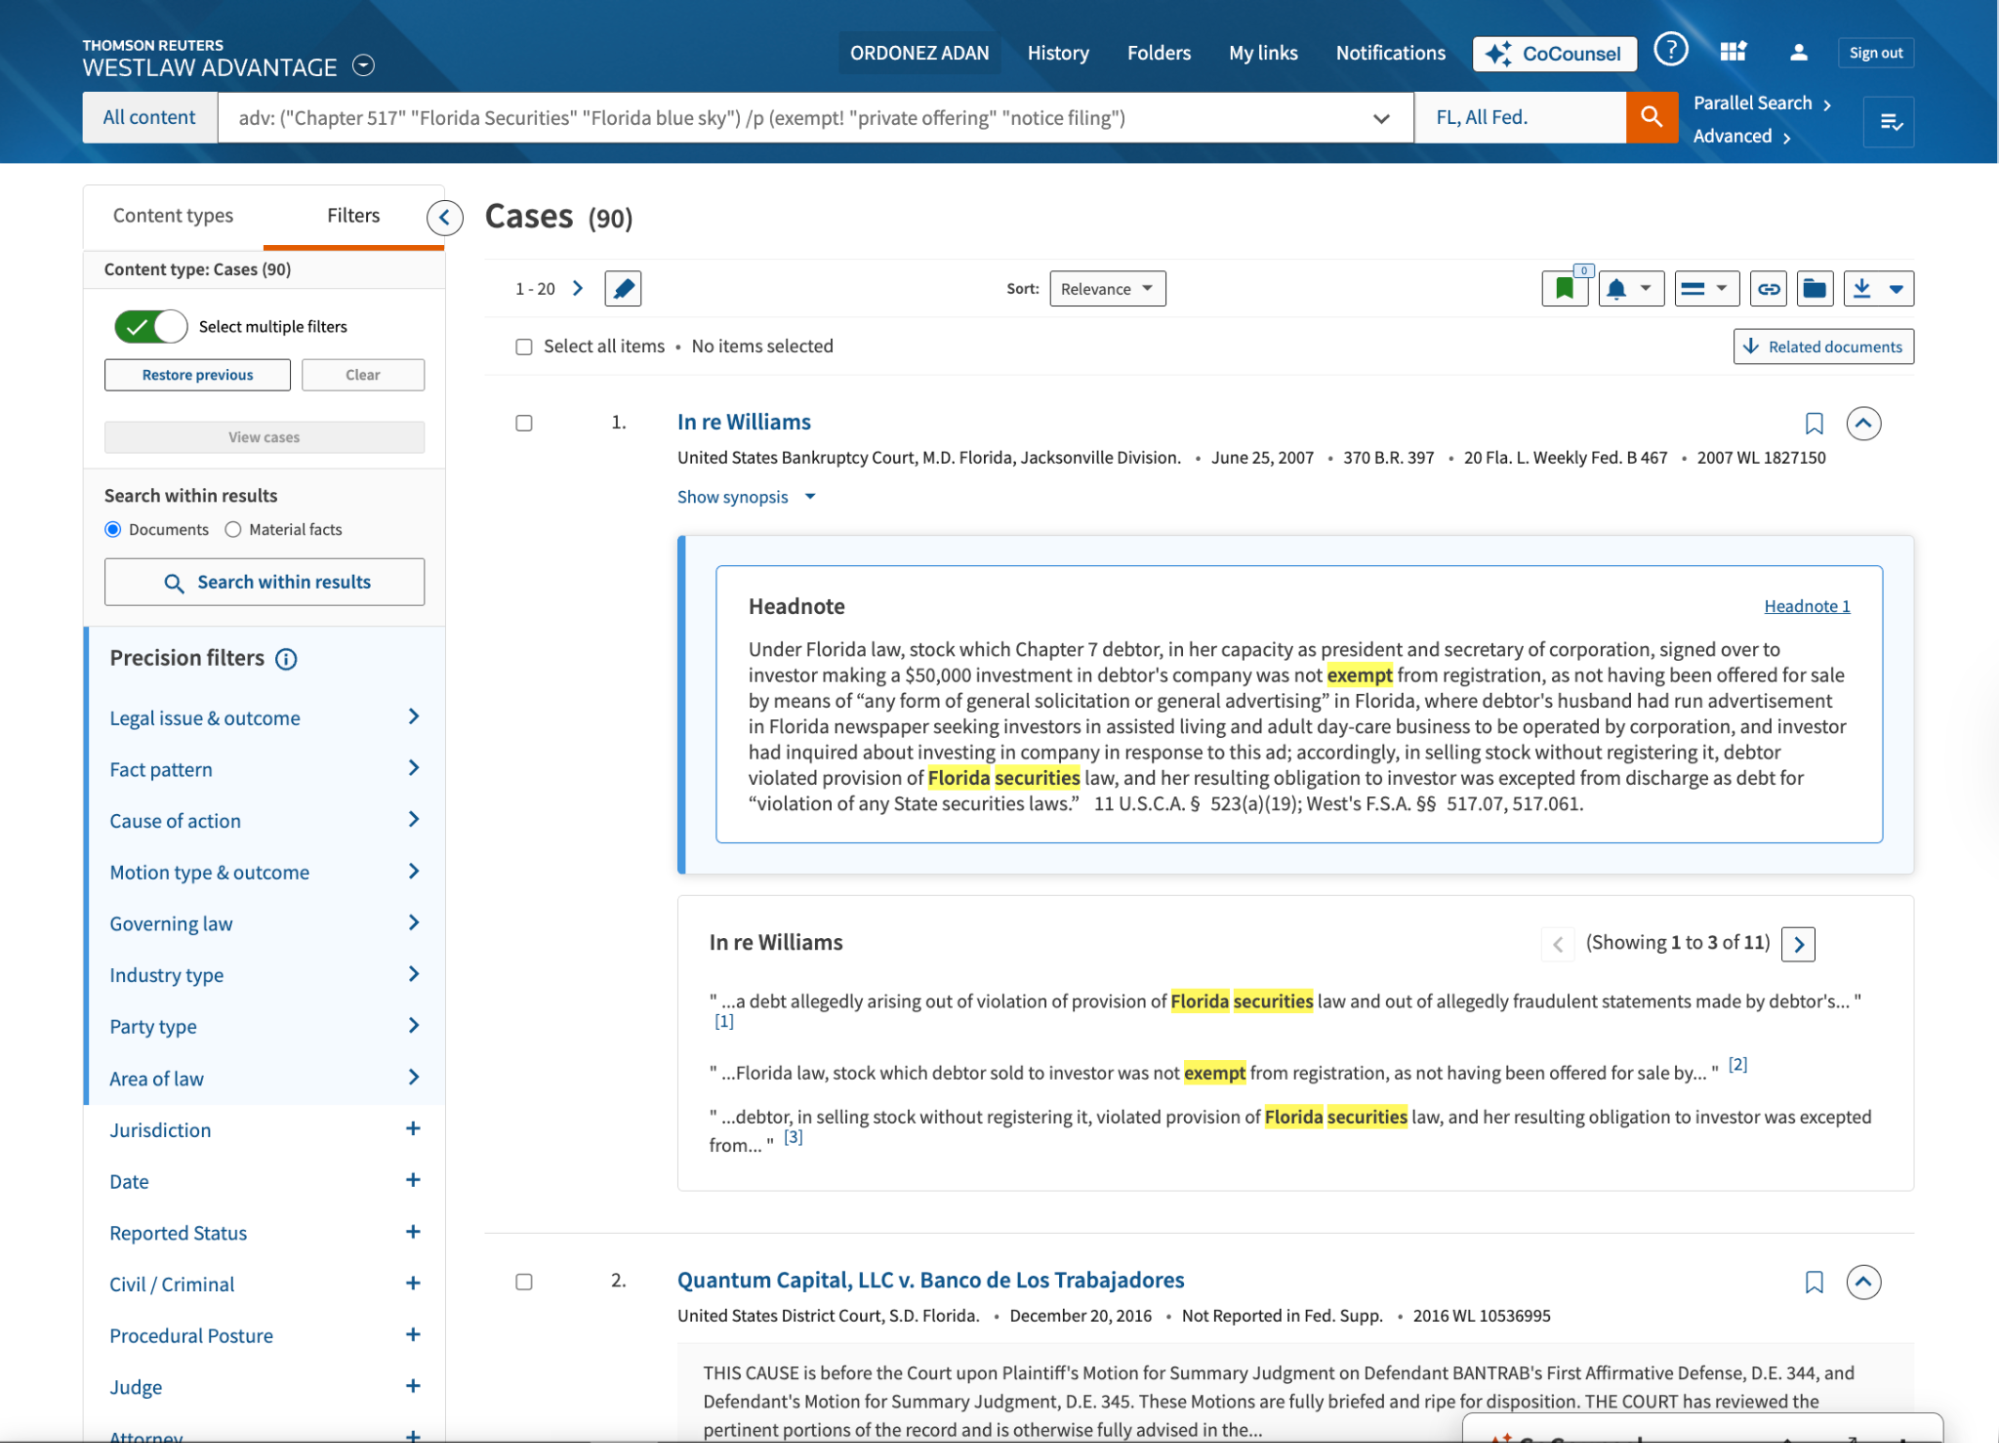Open Folders in top navigation

pos(1159,53)
